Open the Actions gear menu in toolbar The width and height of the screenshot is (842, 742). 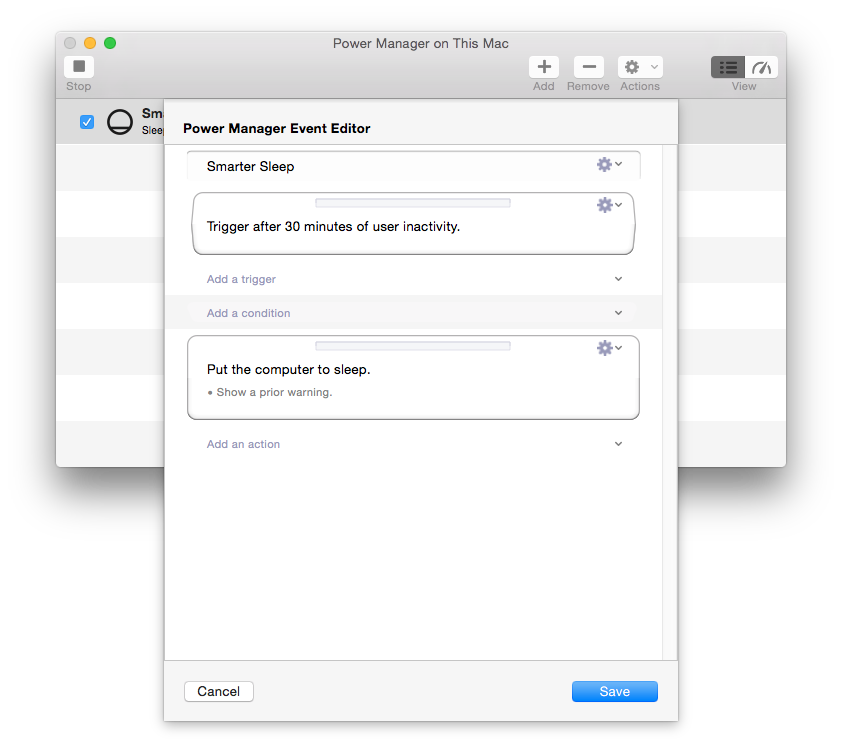tap(640, 67)
